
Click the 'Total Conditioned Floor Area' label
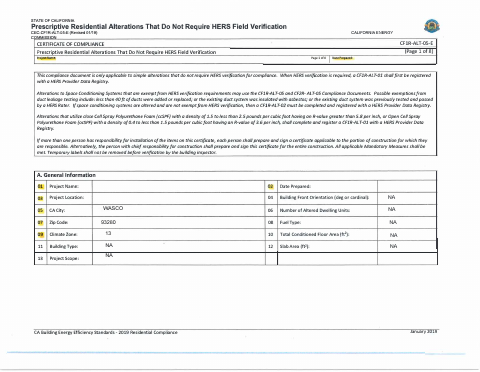tap(314, 234)
